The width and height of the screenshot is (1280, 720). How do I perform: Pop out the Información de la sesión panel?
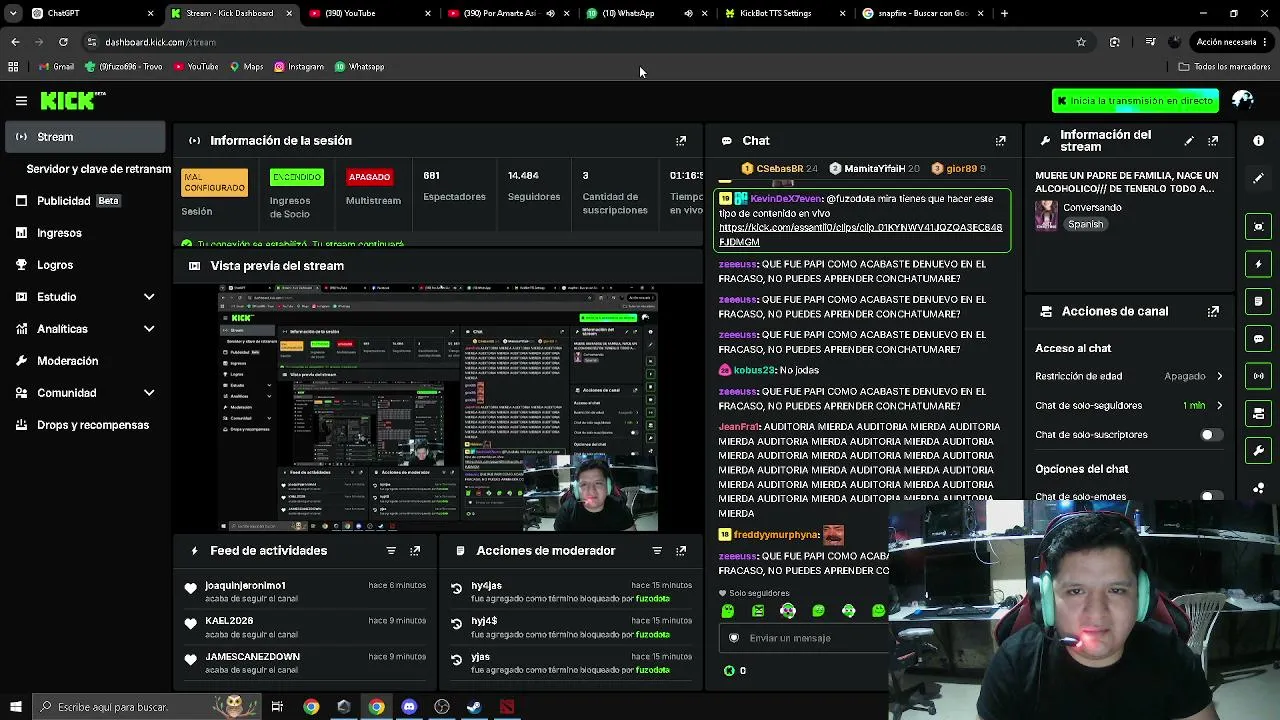tap(681, 141)
